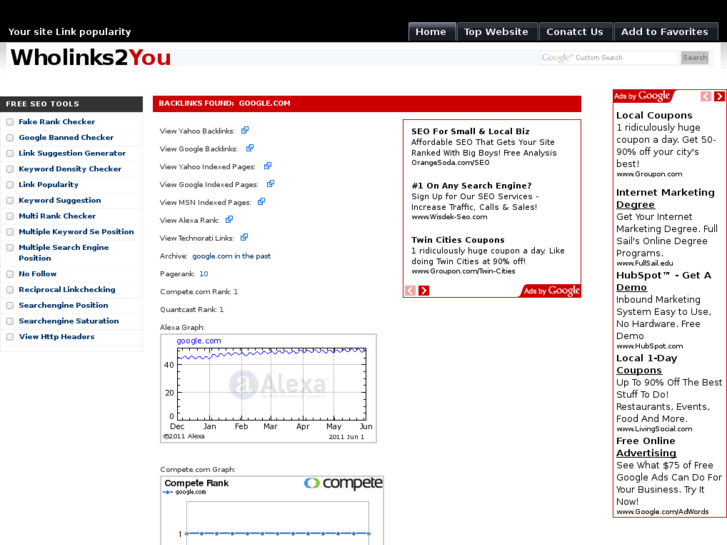Open 'Local Coupons' Groupon ad

pyautogui.click(x=654, y=115)
